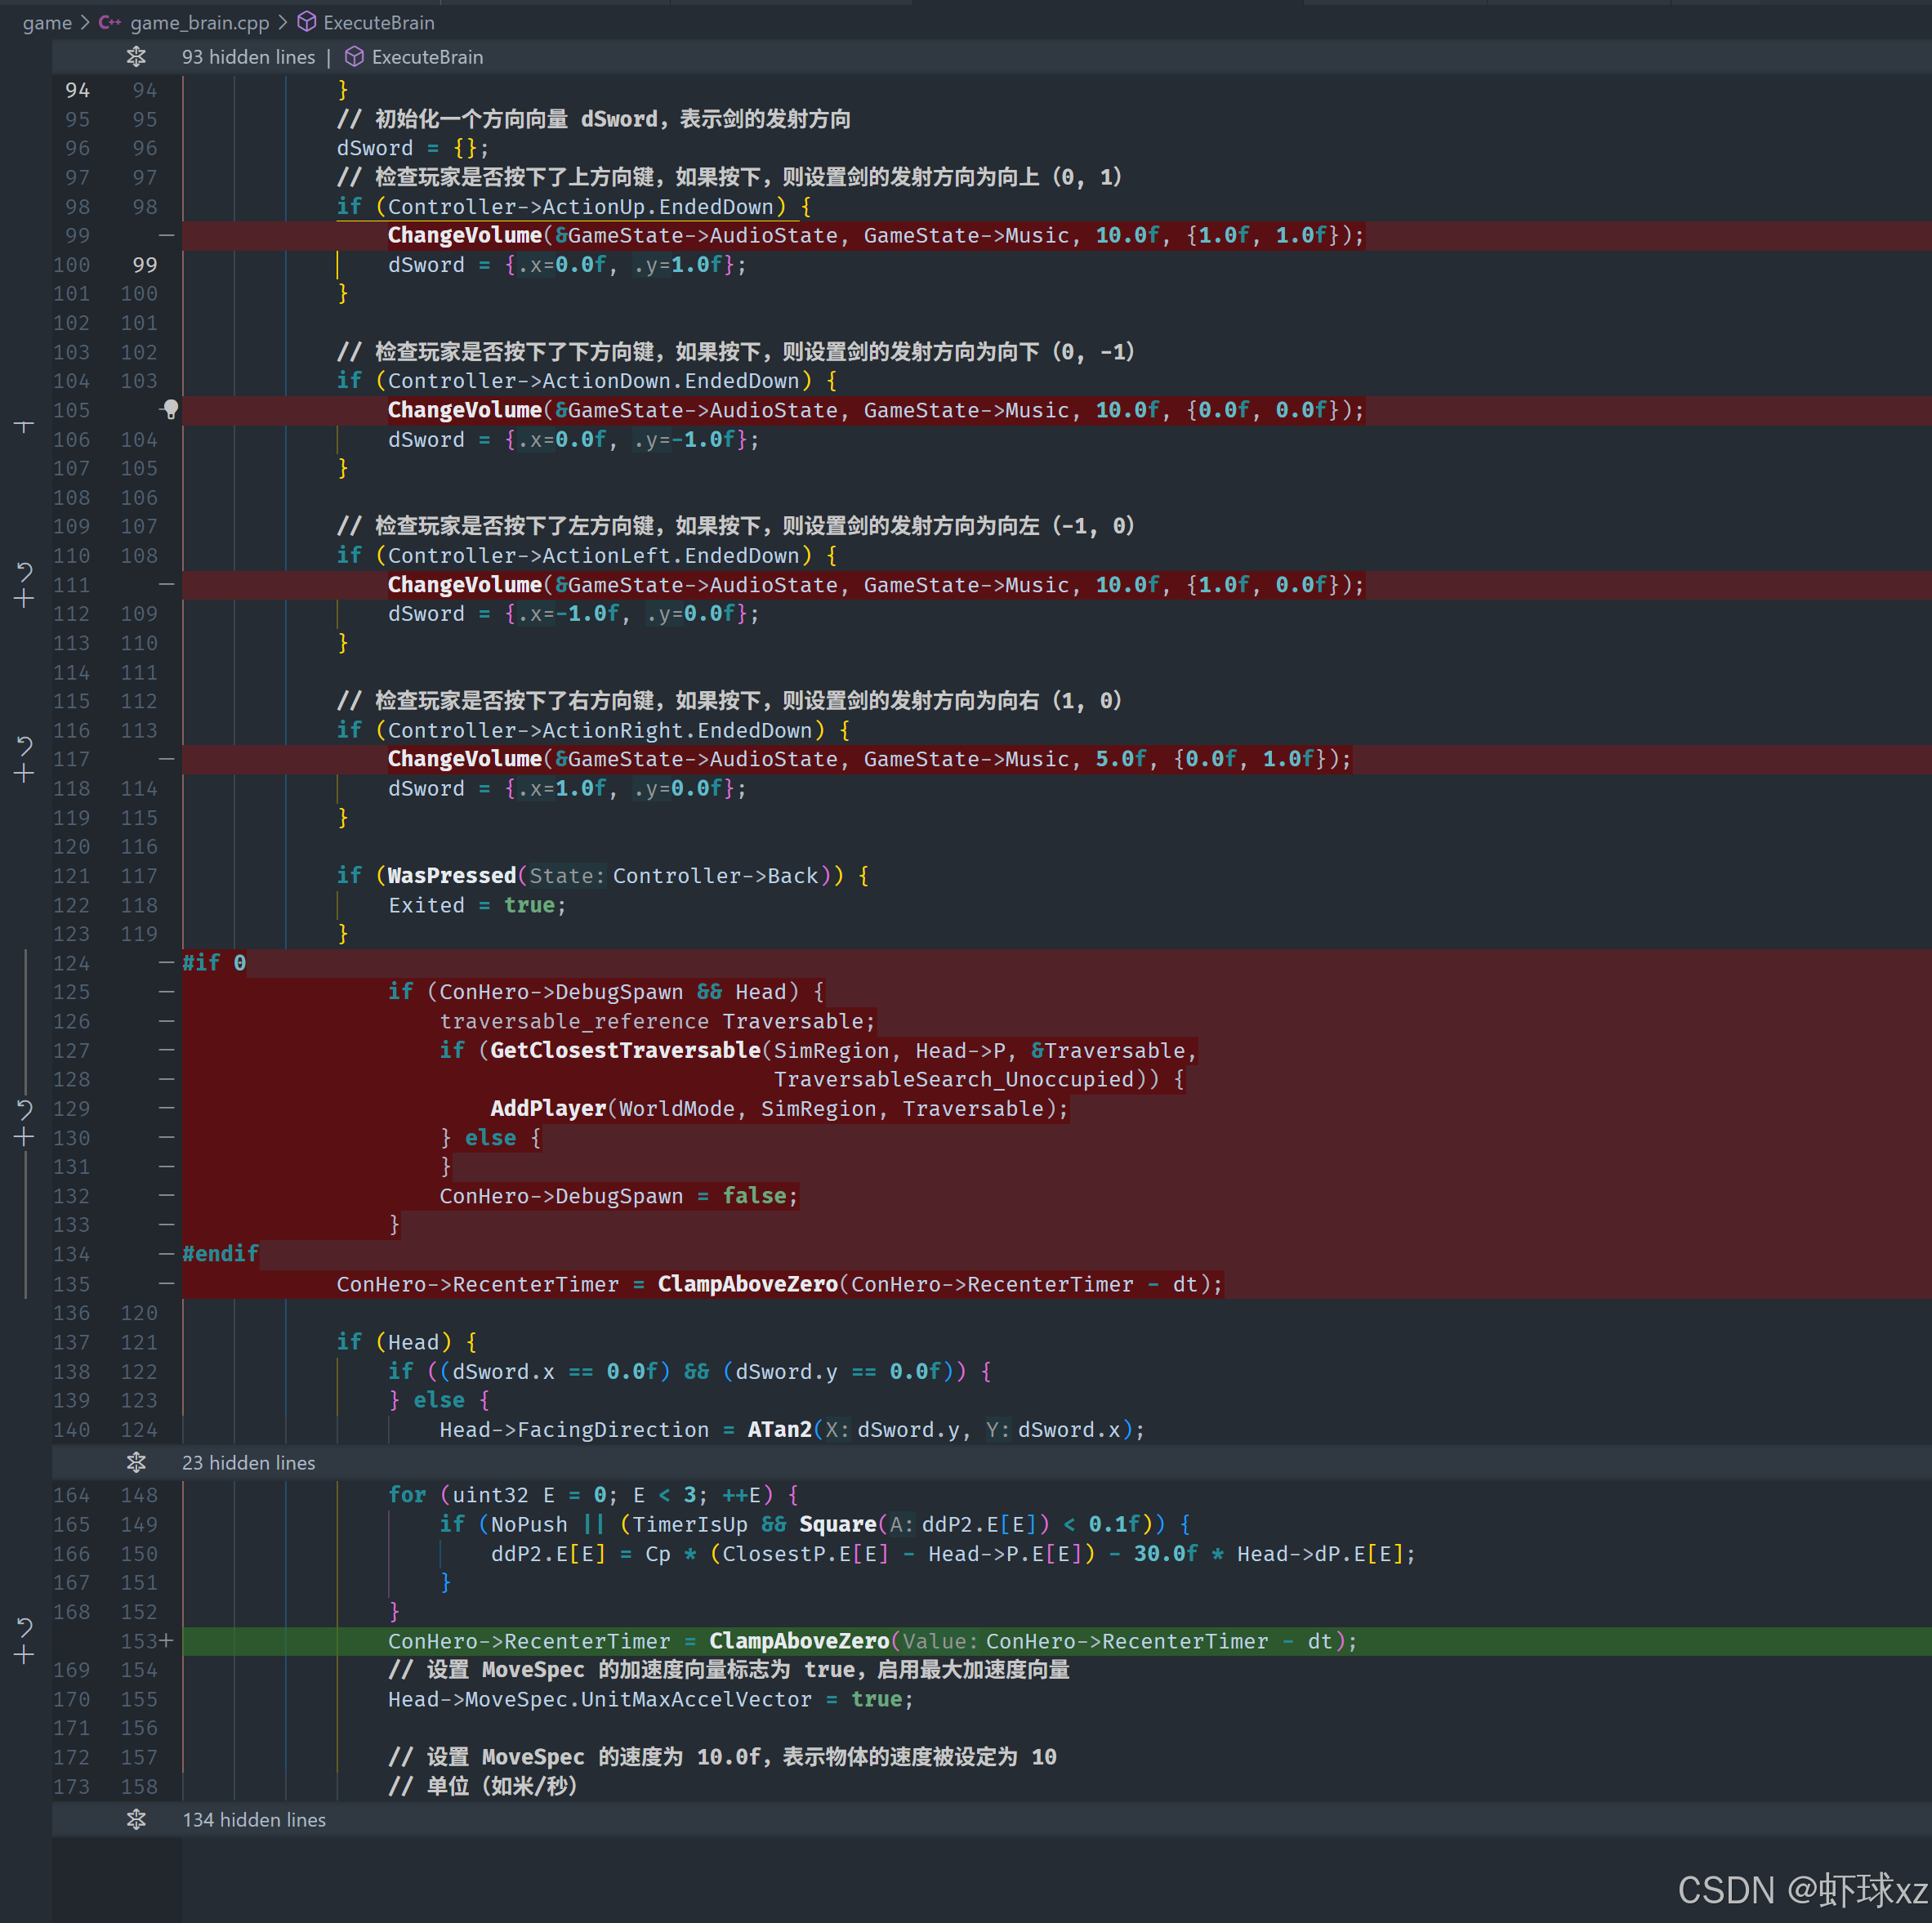Stage the change with plus beside line 112

pos(25,599)
